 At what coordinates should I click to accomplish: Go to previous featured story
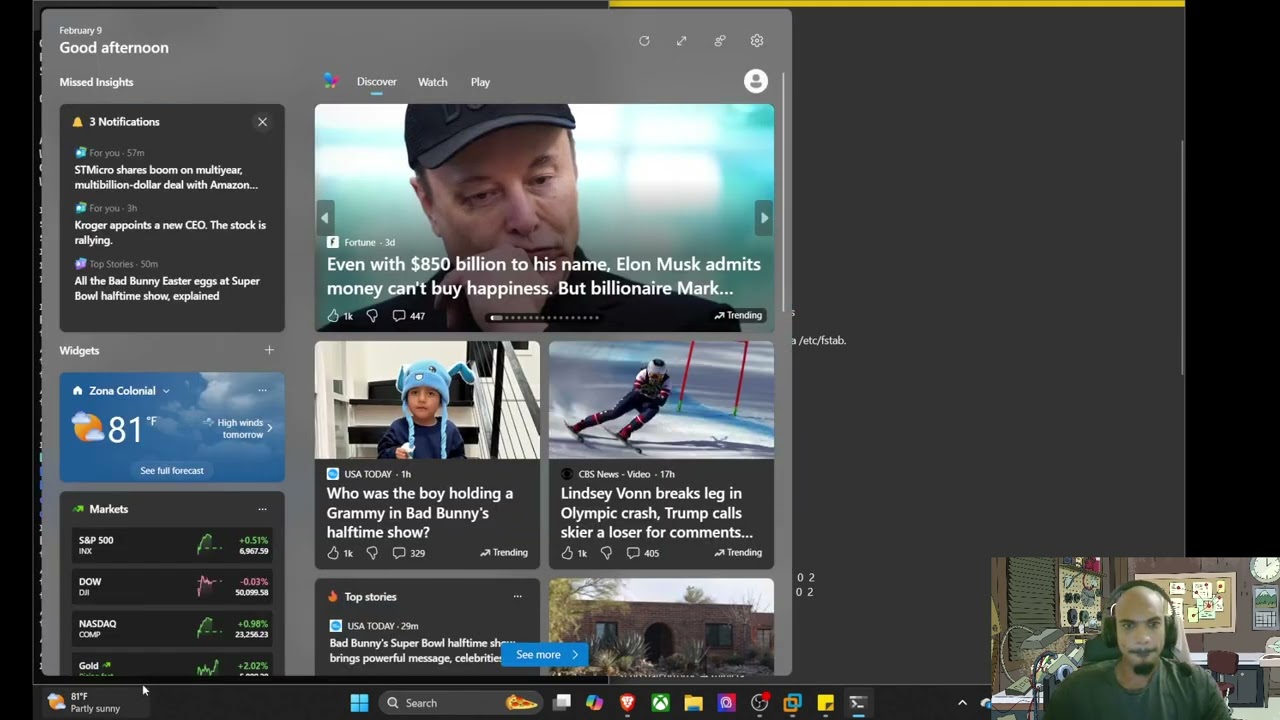pos(324,217)
